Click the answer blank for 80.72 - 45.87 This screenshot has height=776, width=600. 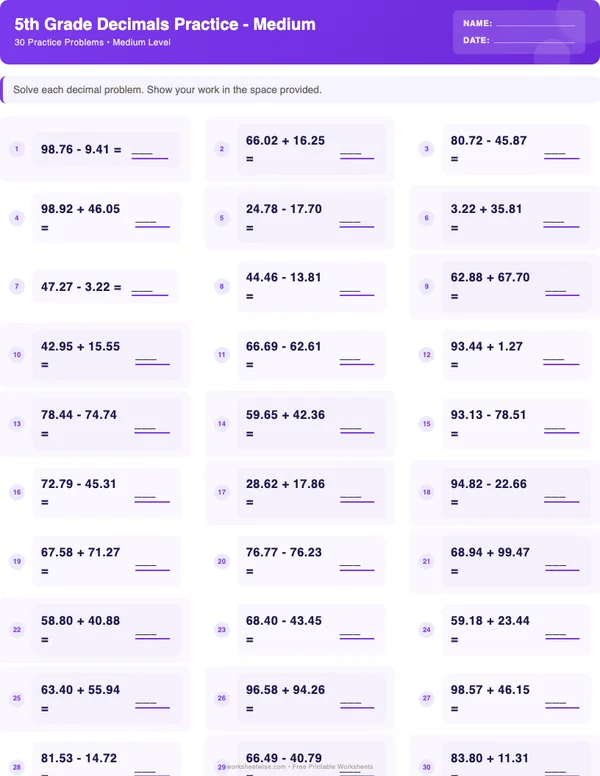pos(561,157)
